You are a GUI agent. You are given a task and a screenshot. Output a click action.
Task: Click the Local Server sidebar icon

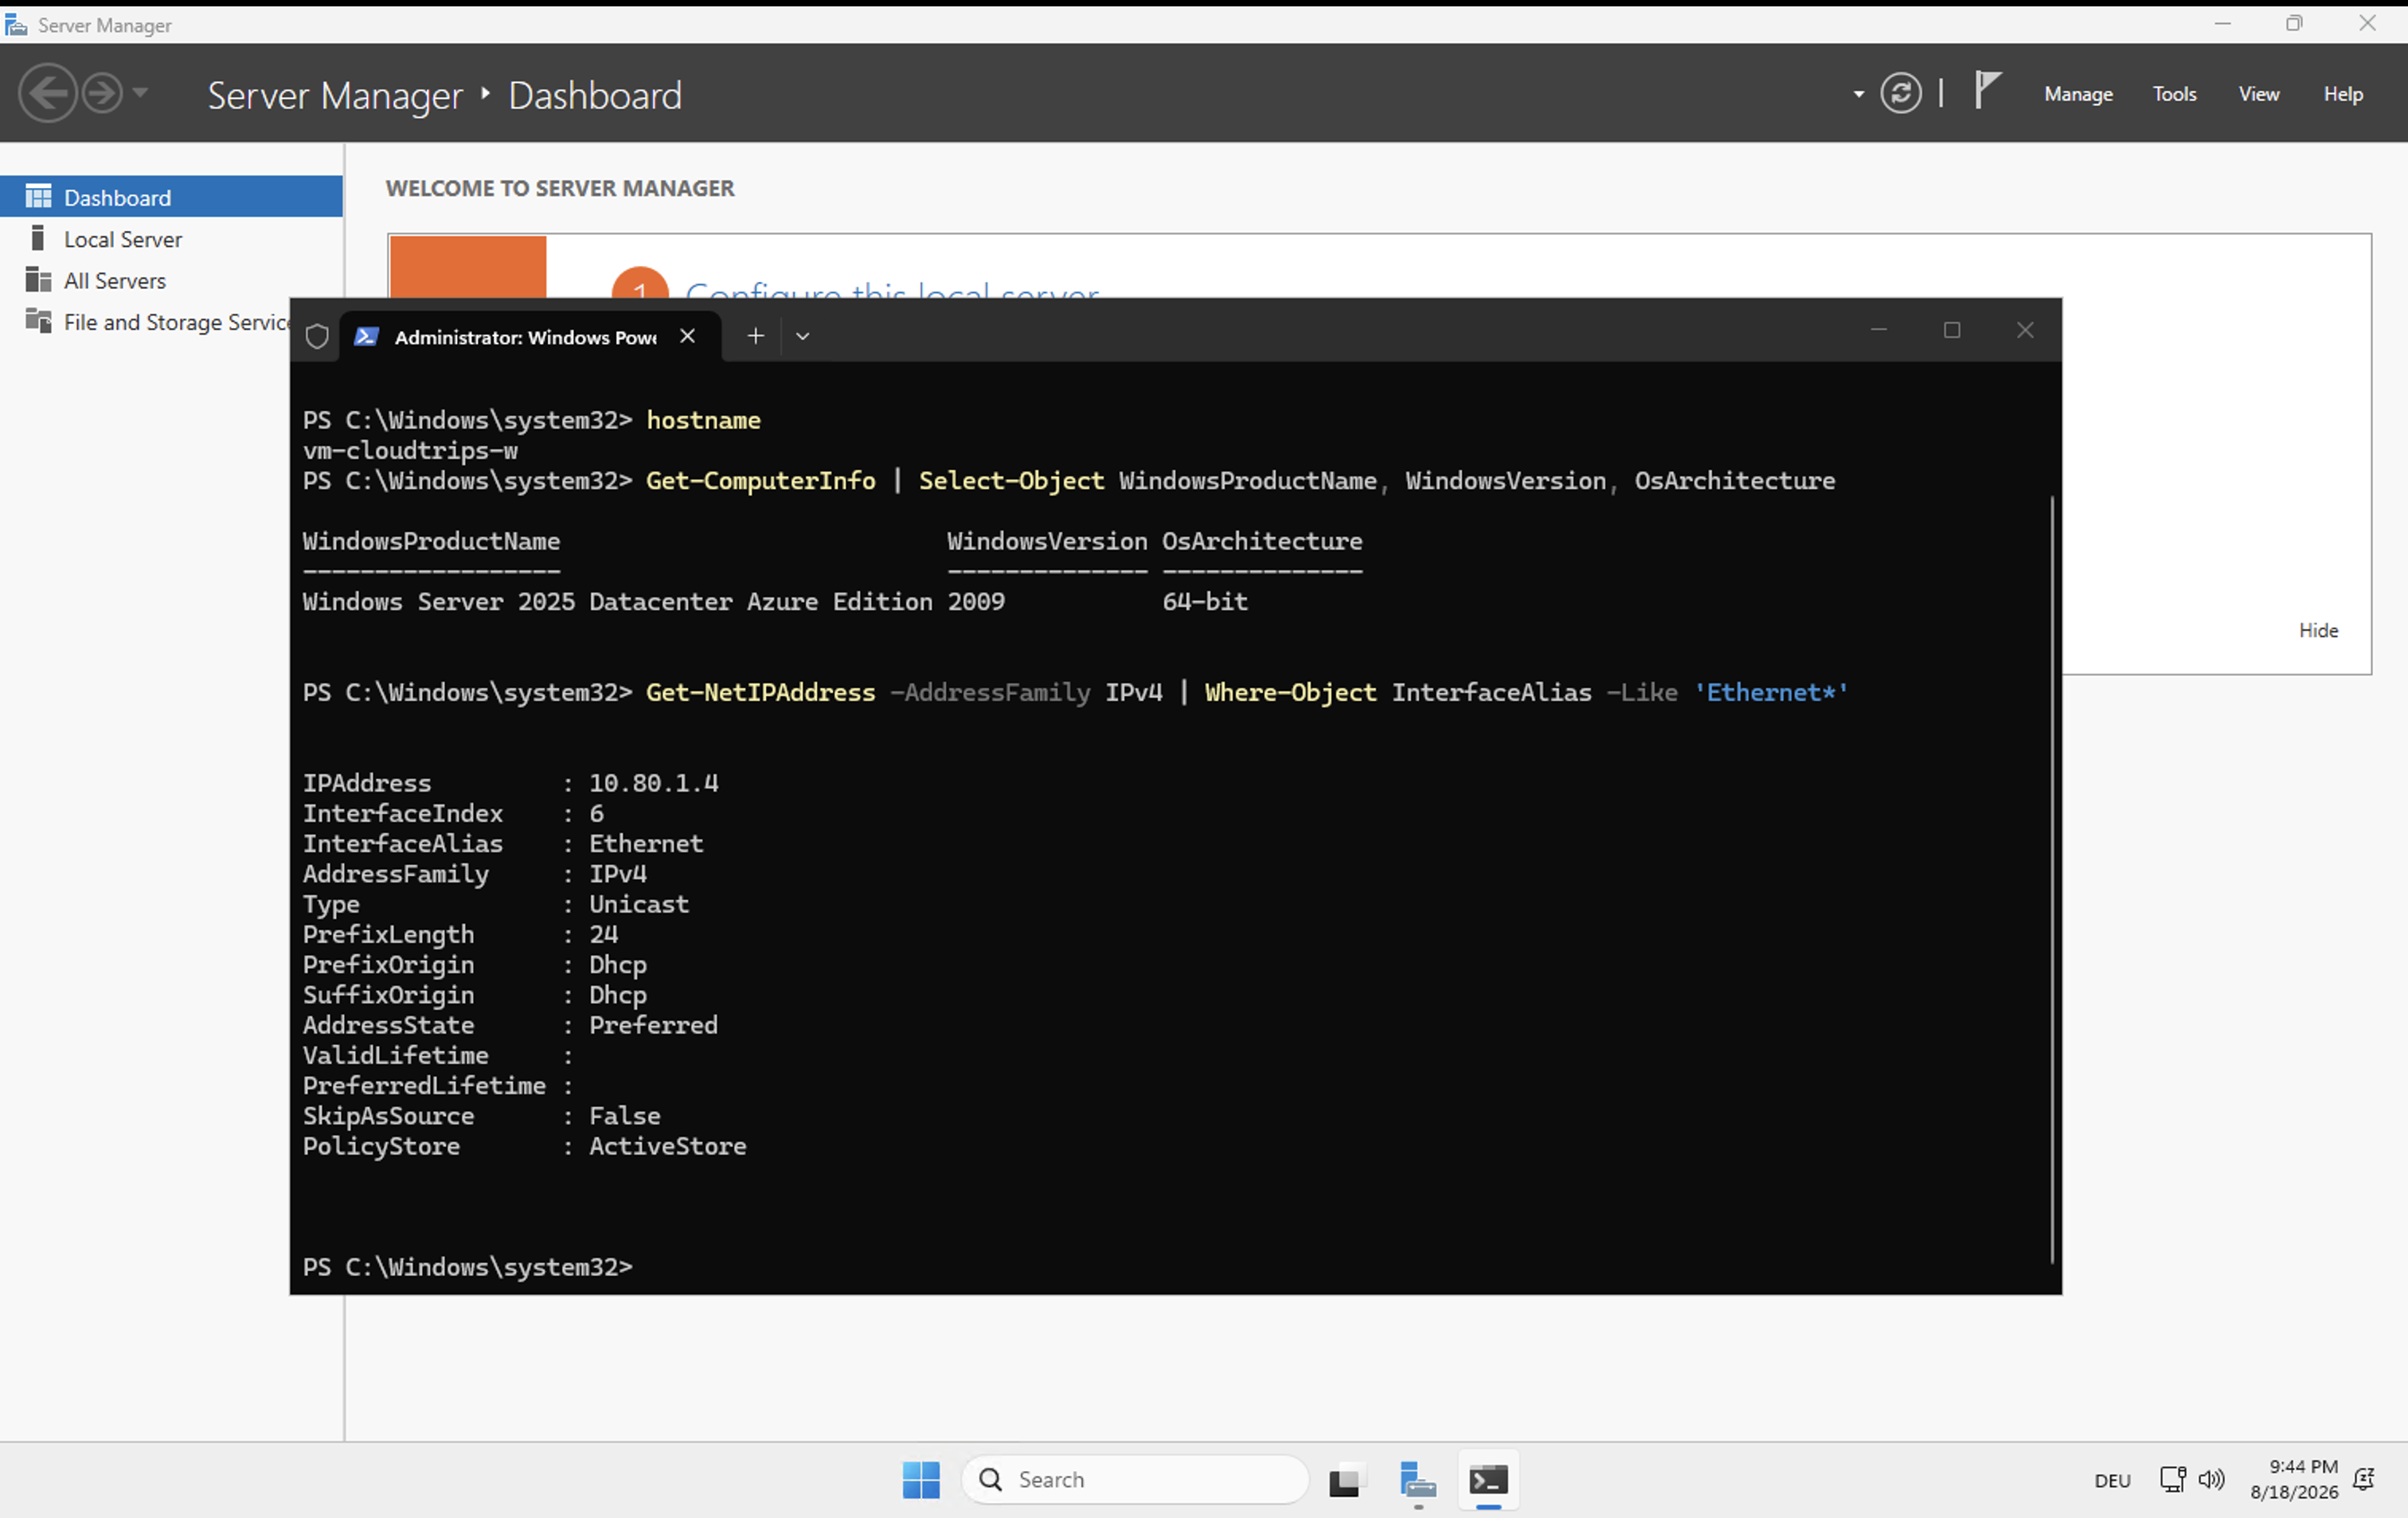[38, 238]
